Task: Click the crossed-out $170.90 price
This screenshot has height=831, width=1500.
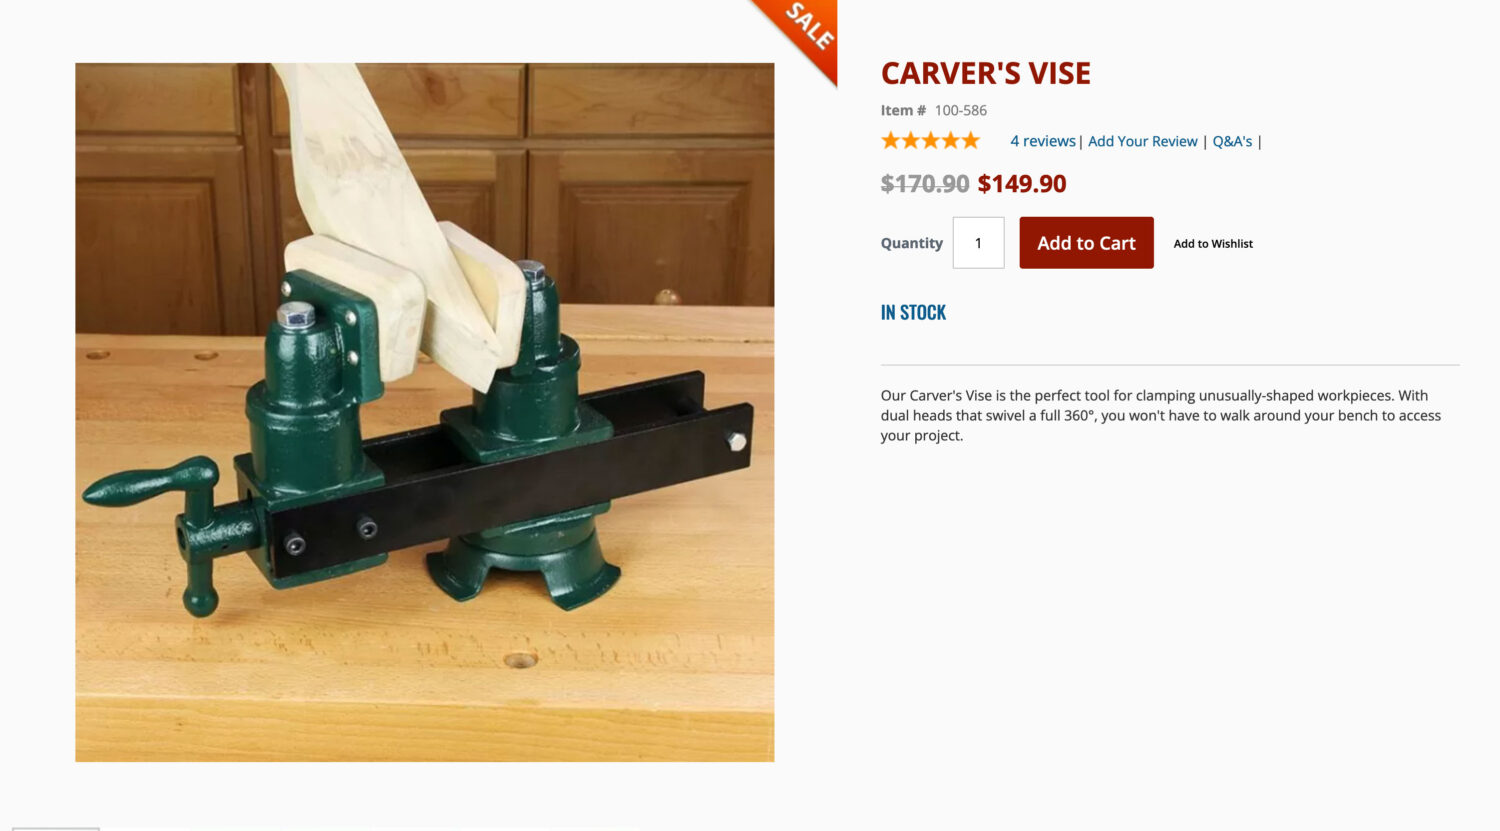Action: 925,183
